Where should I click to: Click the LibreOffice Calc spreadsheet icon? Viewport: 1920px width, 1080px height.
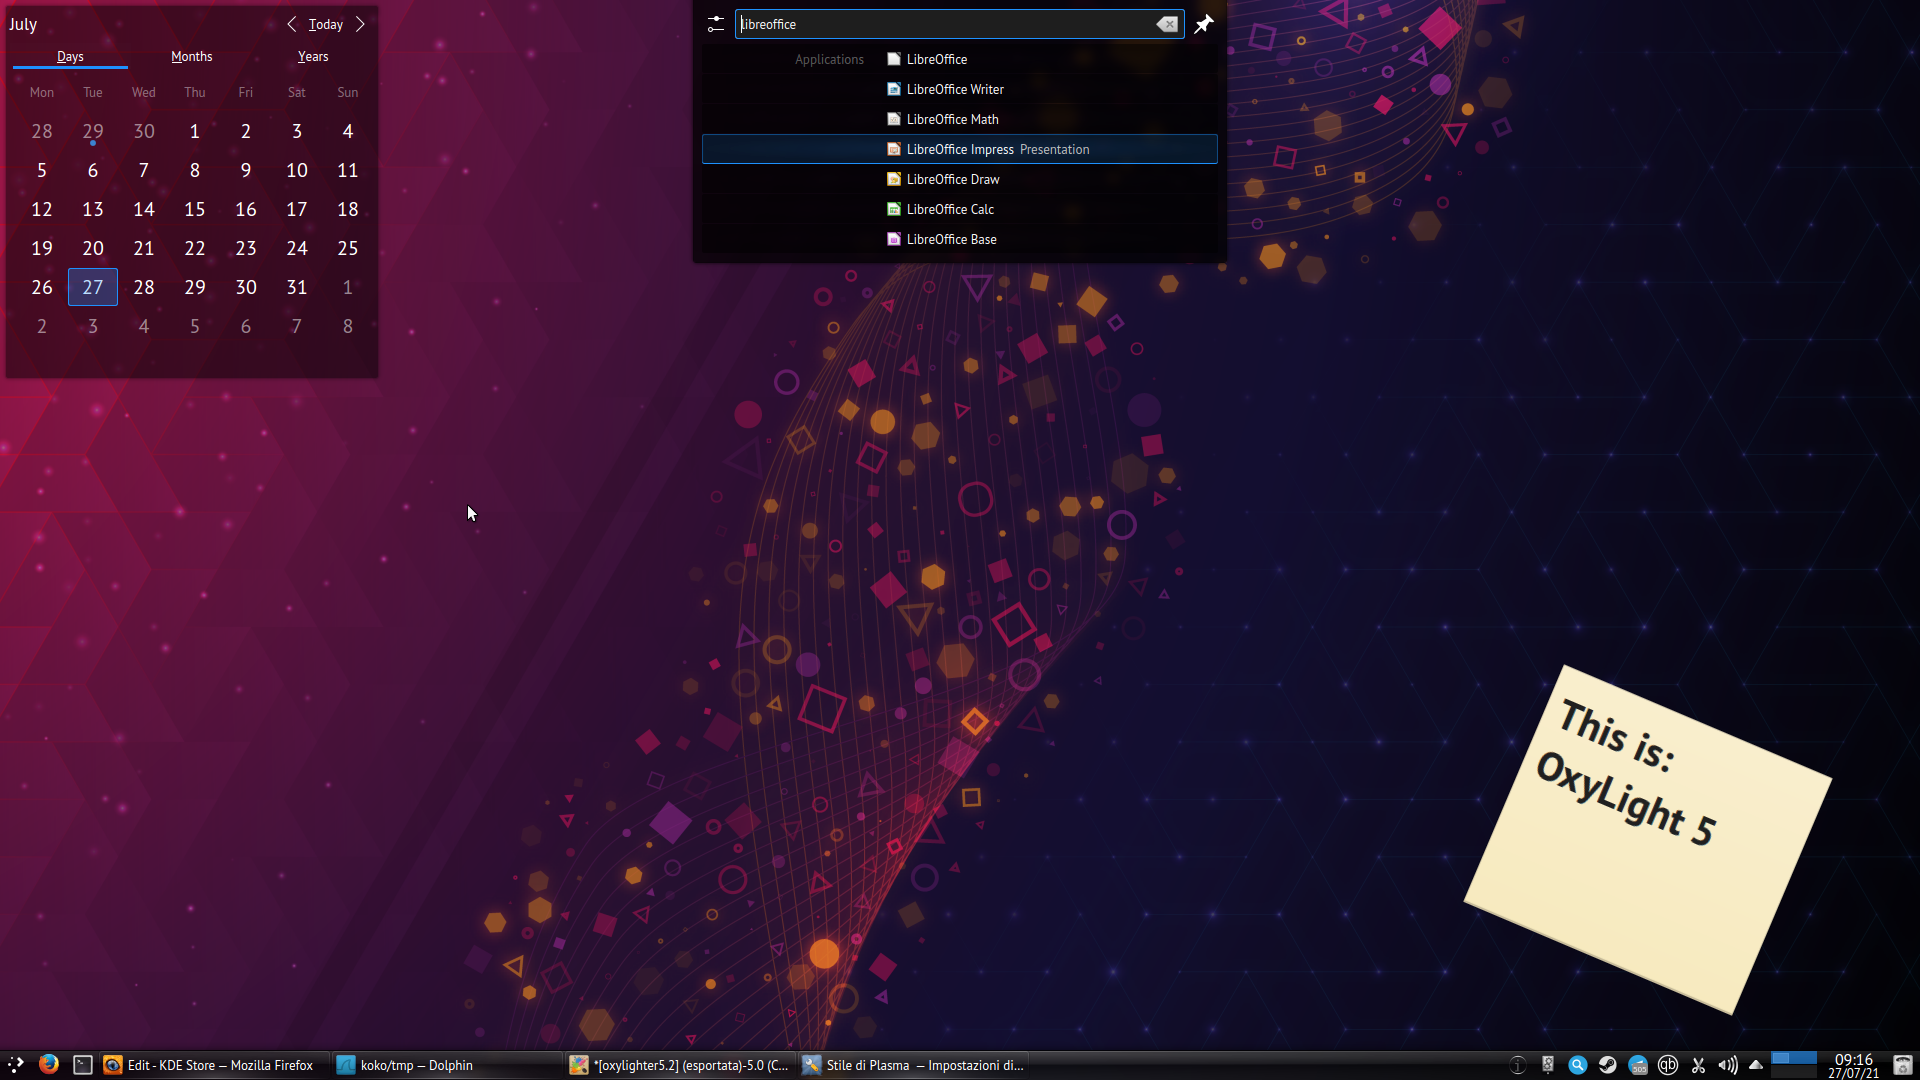coord(894,209)
